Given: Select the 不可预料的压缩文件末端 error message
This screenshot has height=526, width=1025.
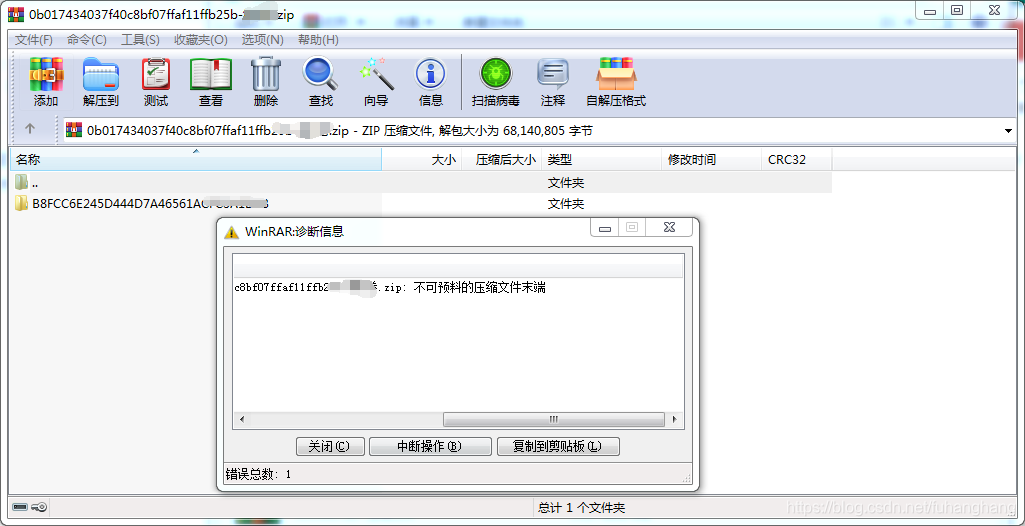Looking at the screenshot, I should (x=480, y=288).
